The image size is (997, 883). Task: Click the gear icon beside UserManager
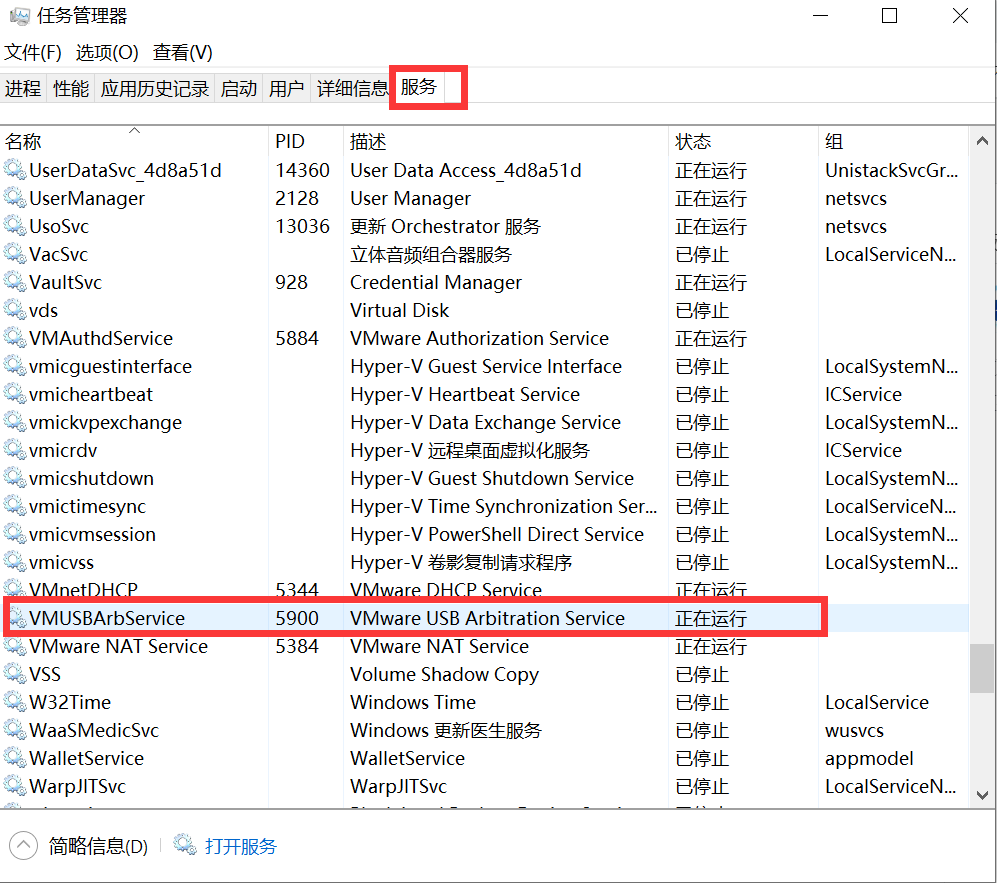pyautogui.click(x=15, y=198)
